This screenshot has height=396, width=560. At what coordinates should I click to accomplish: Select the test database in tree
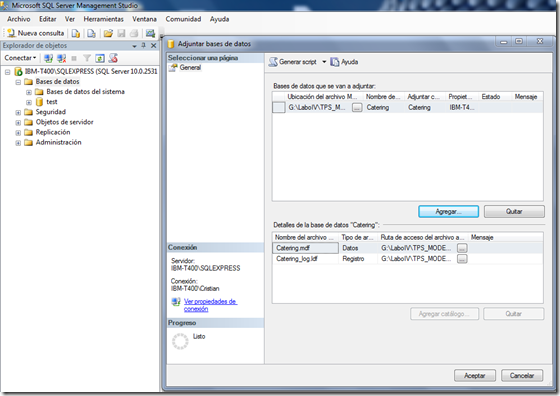point(52,102)
